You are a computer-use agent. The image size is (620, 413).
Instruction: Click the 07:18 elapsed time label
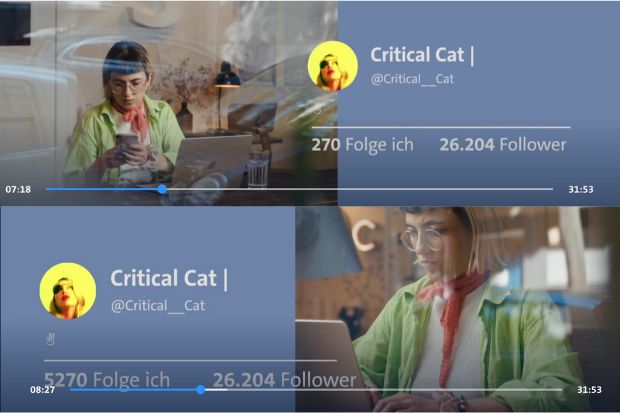pos(18,189)
